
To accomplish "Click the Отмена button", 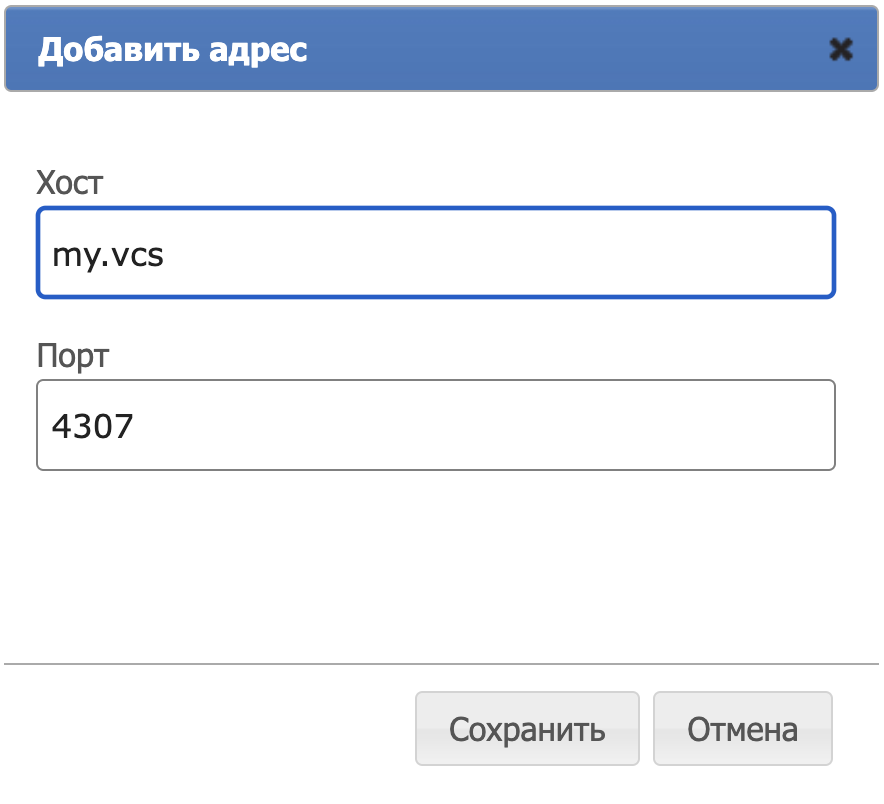I will 742,728.
